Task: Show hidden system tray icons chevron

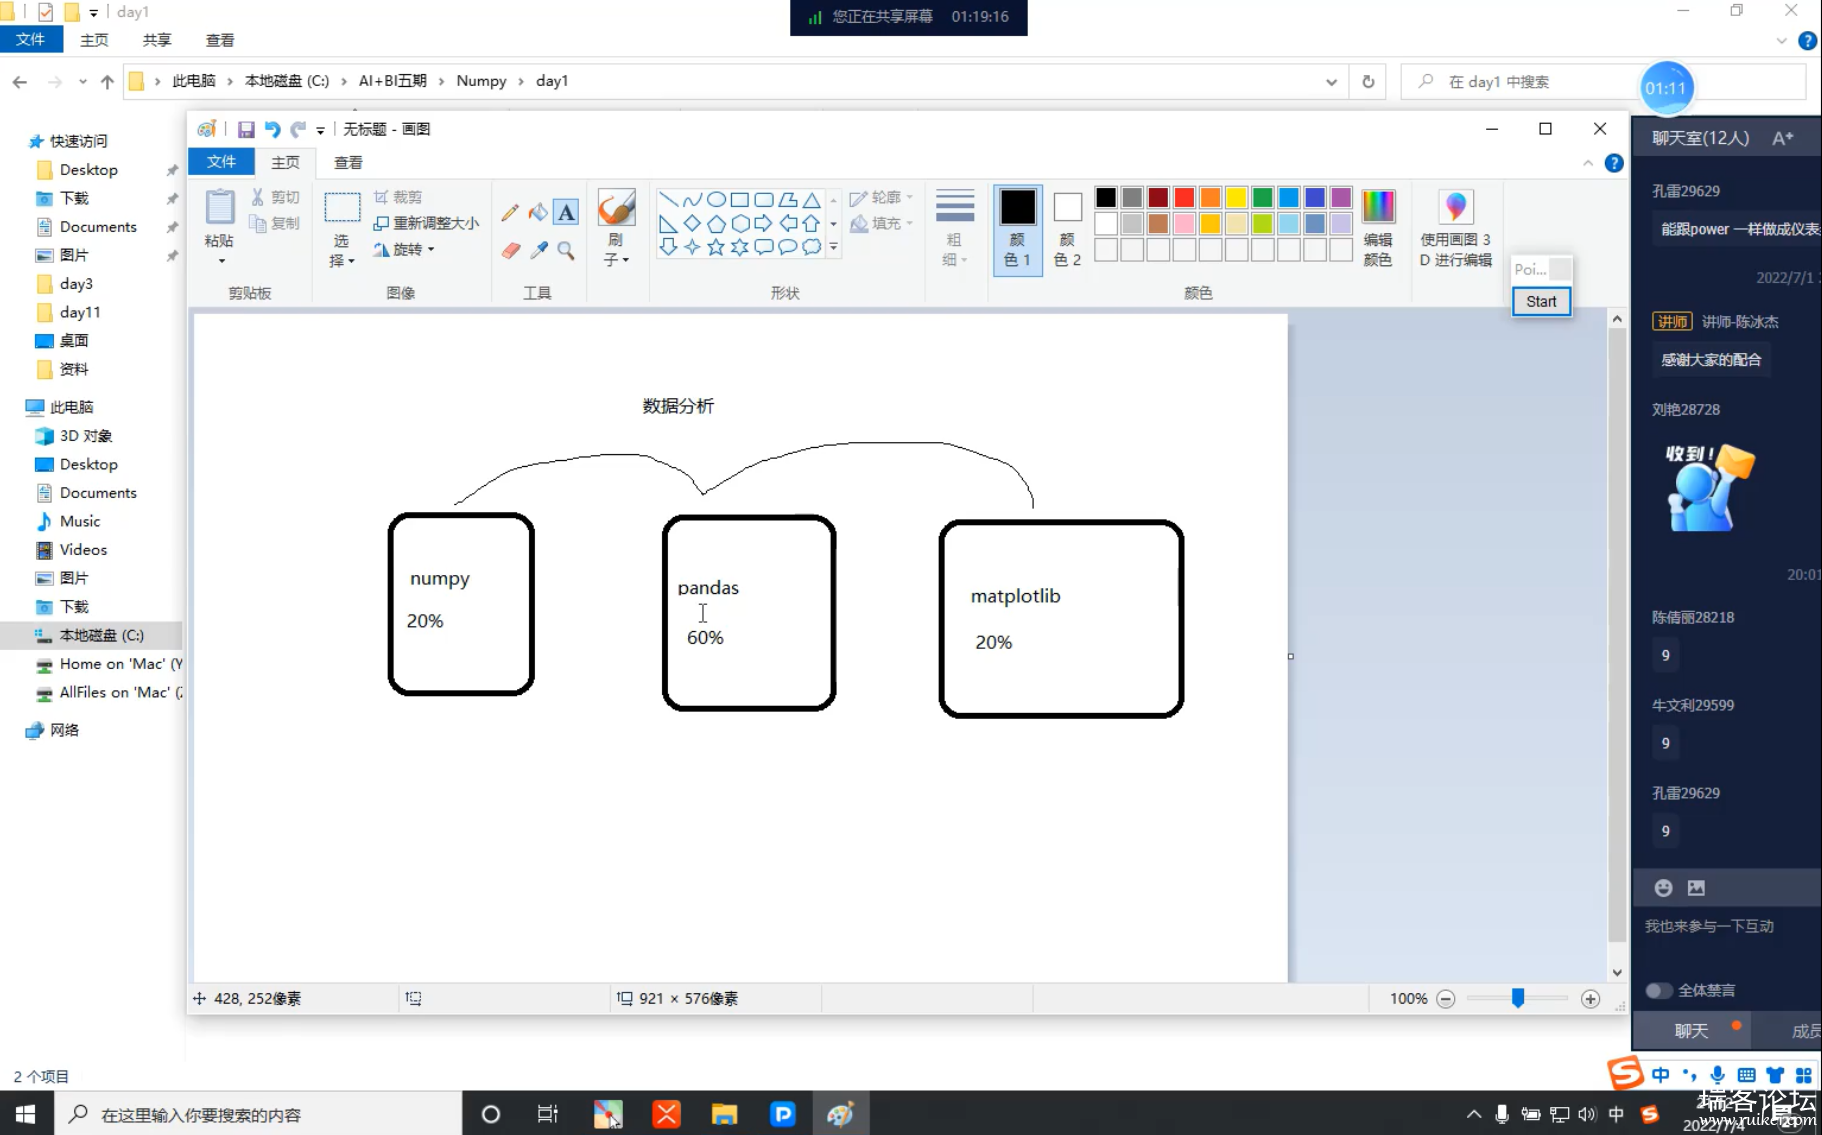Action: click(x=1474, y=1114)
